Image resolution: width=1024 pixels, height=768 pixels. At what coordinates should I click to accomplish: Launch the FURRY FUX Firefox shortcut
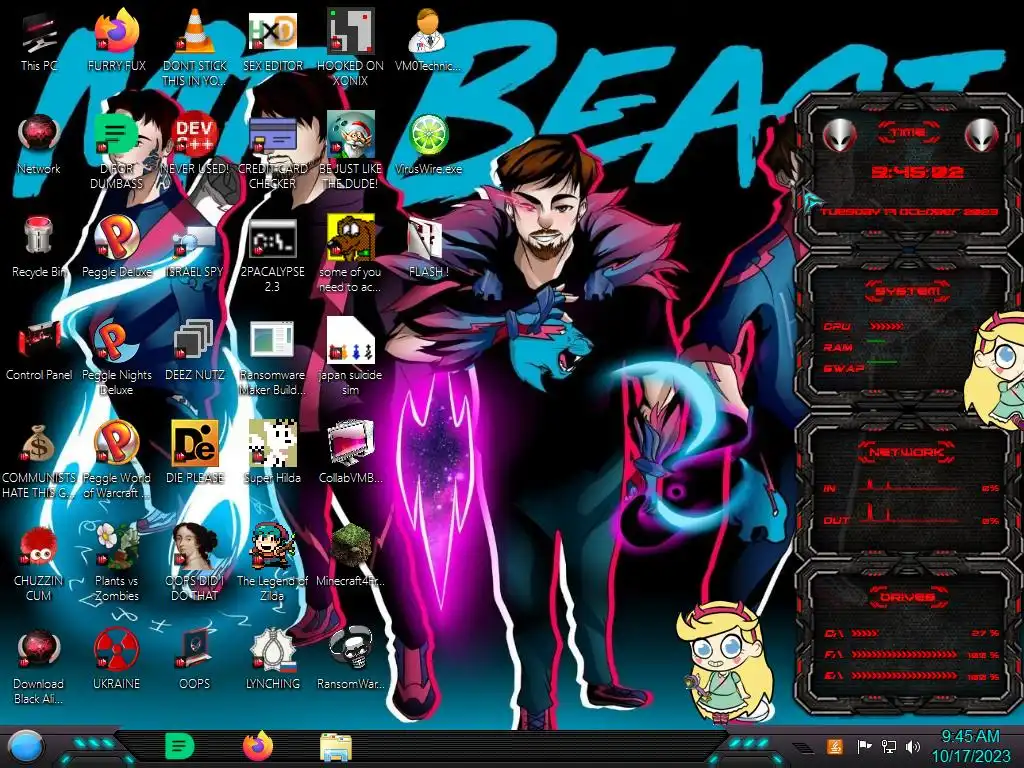[x=116, y=31]
